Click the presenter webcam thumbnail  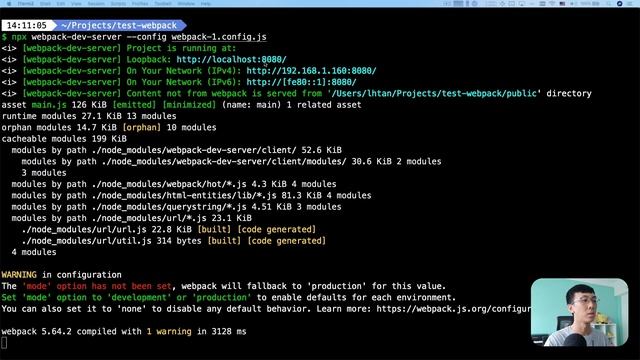coord(579,313)
